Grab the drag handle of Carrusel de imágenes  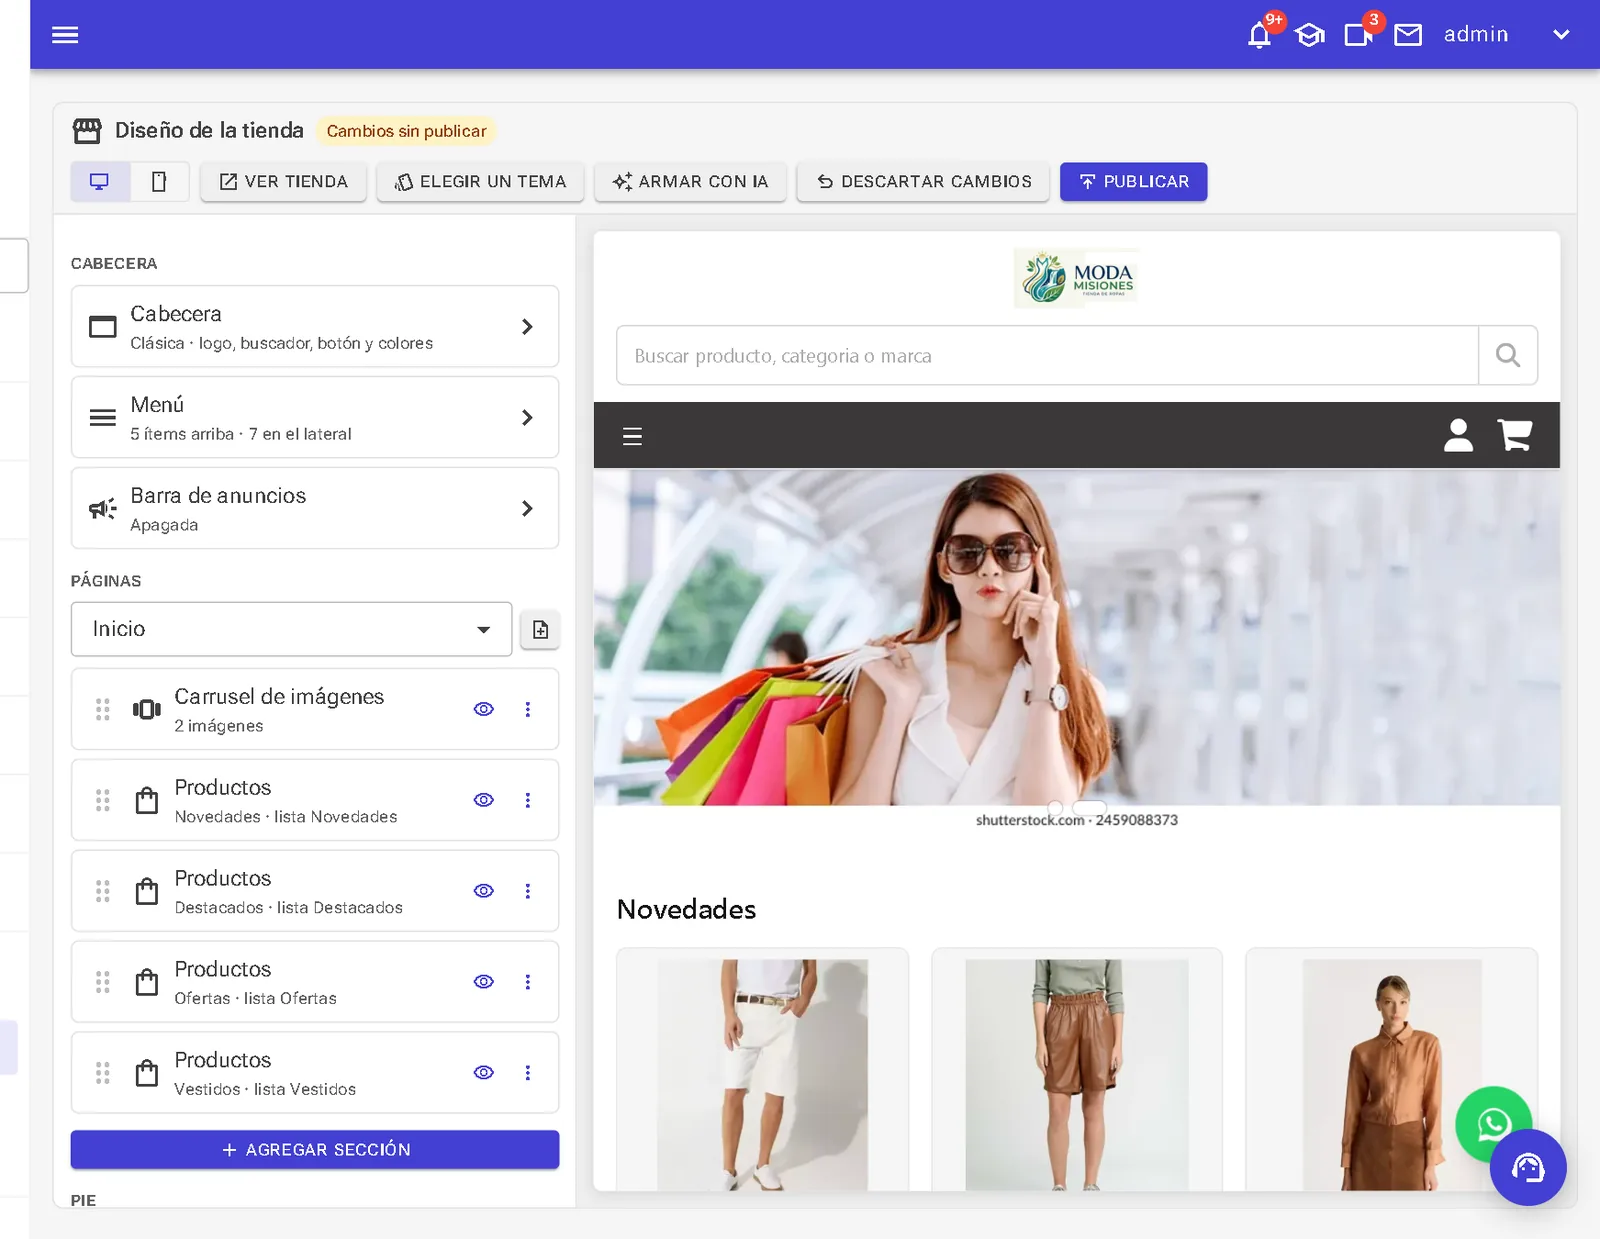[102, 709]
